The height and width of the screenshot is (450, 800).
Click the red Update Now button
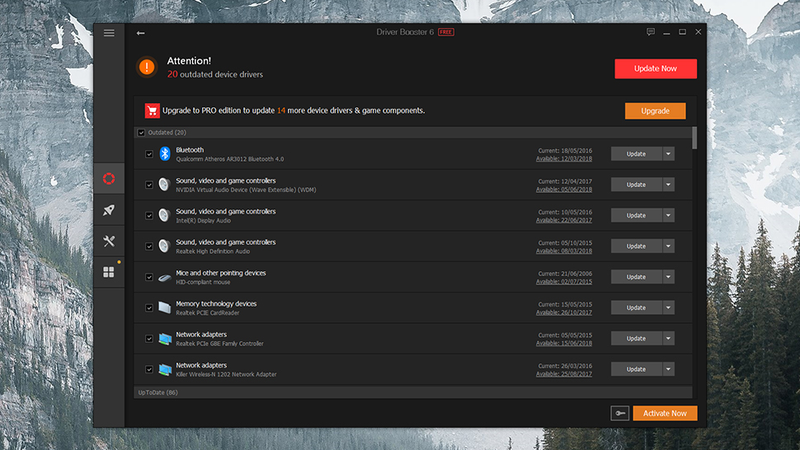point(656,68)
